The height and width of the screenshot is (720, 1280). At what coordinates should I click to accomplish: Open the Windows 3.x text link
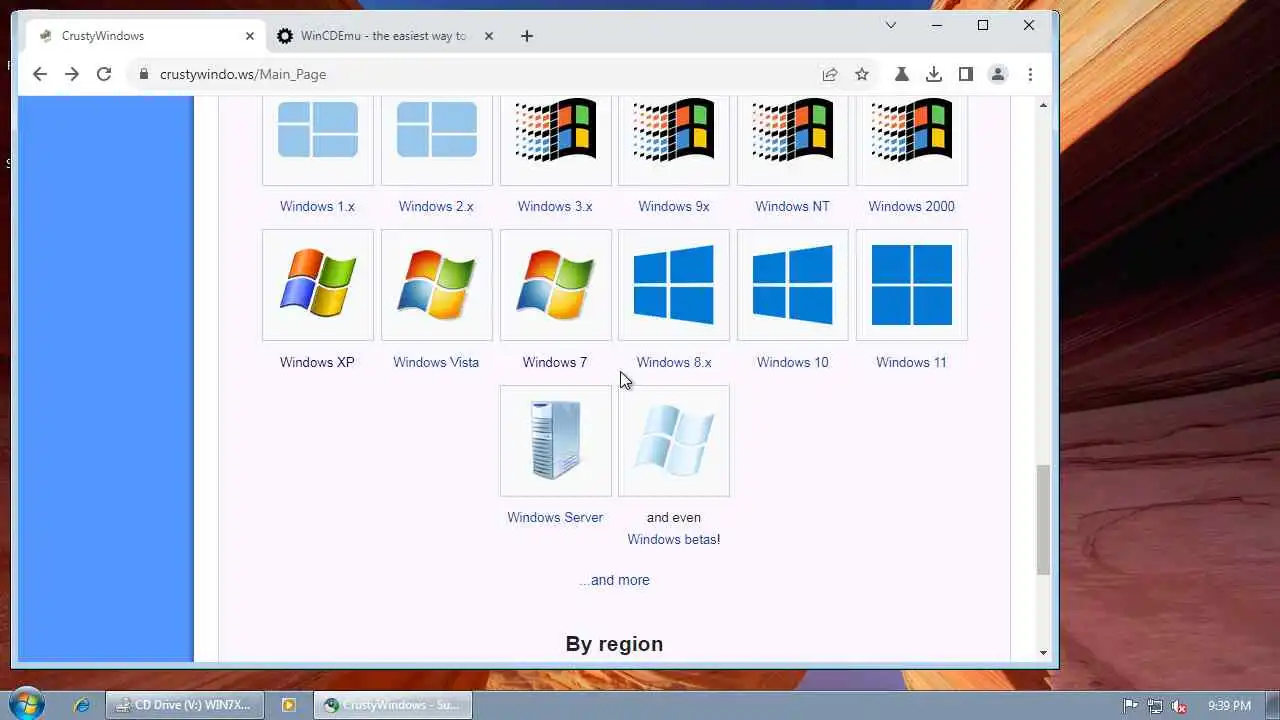pos(555,206)
